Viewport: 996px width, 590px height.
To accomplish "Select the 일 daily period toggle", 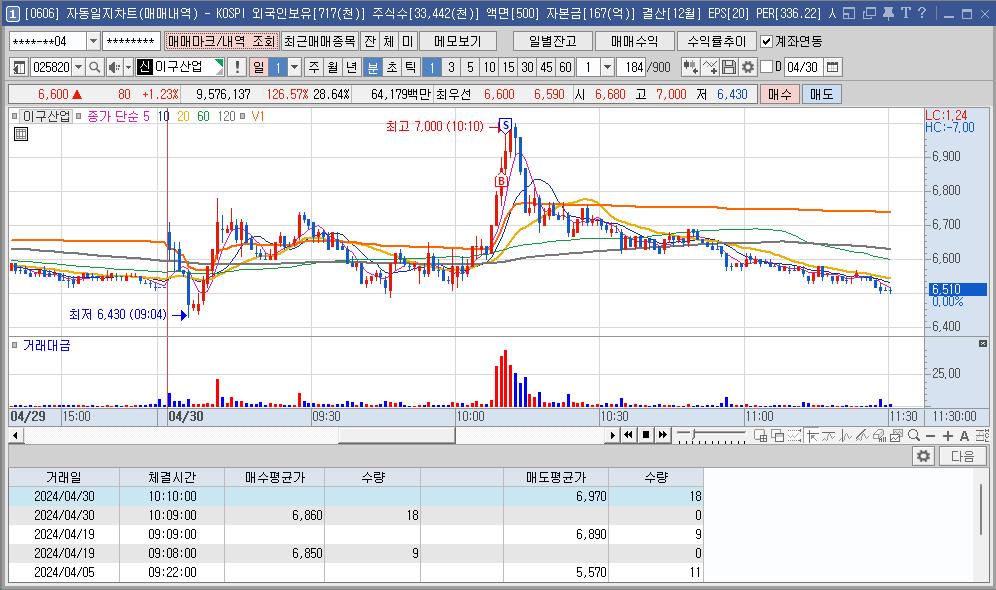I will coord(259,67).
